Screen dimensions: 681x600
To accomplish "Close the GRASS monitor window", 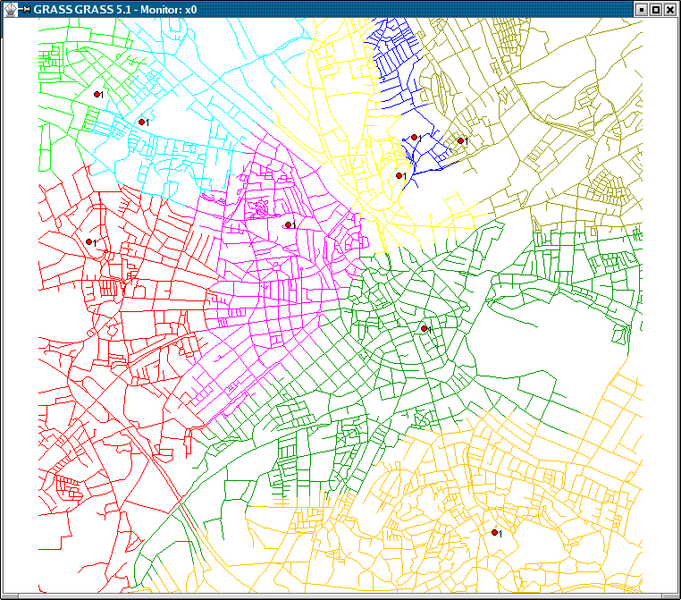I will coord(671,9).
